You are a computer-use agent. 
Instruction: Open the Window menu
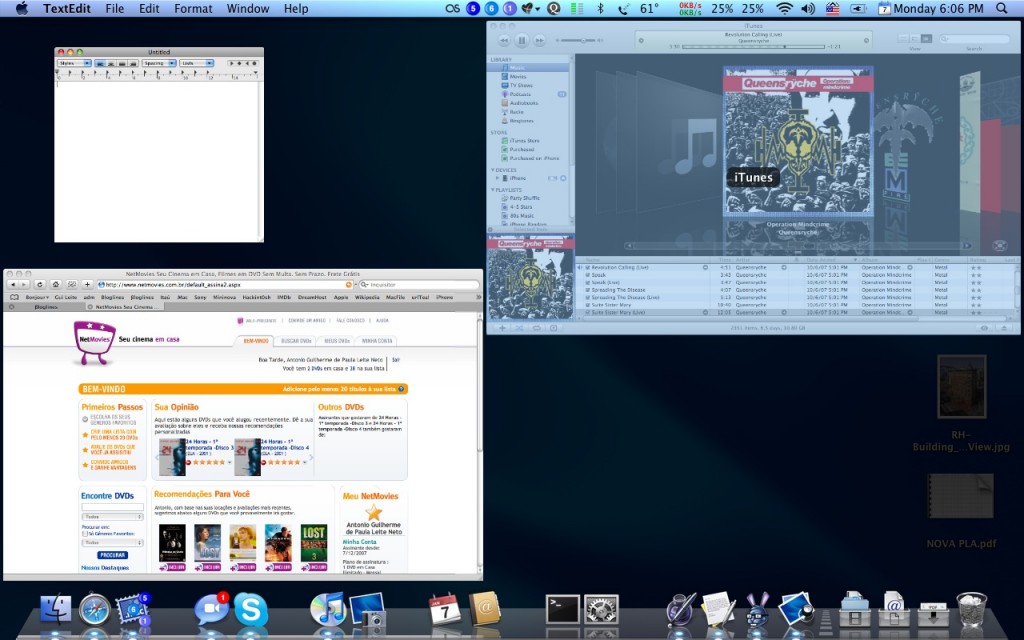click(248, 8)
